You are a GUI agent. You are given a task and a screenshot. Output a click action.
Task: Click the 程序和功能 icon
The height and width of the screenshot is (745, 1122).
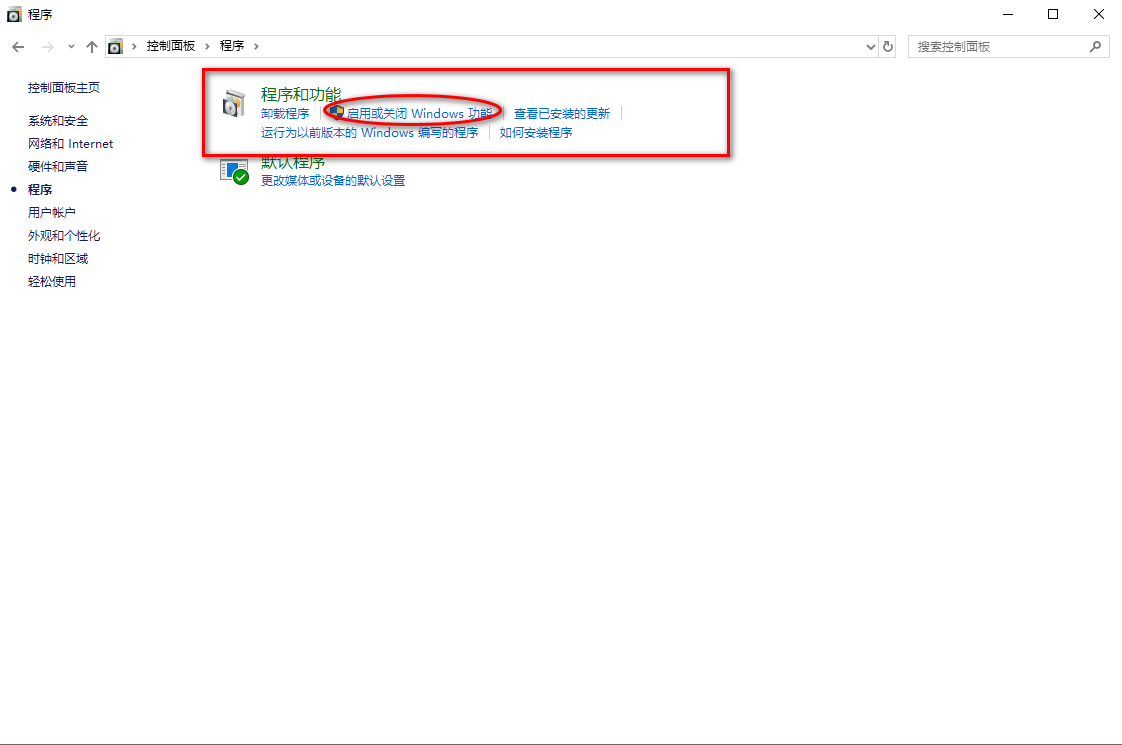tap(234, 104)
